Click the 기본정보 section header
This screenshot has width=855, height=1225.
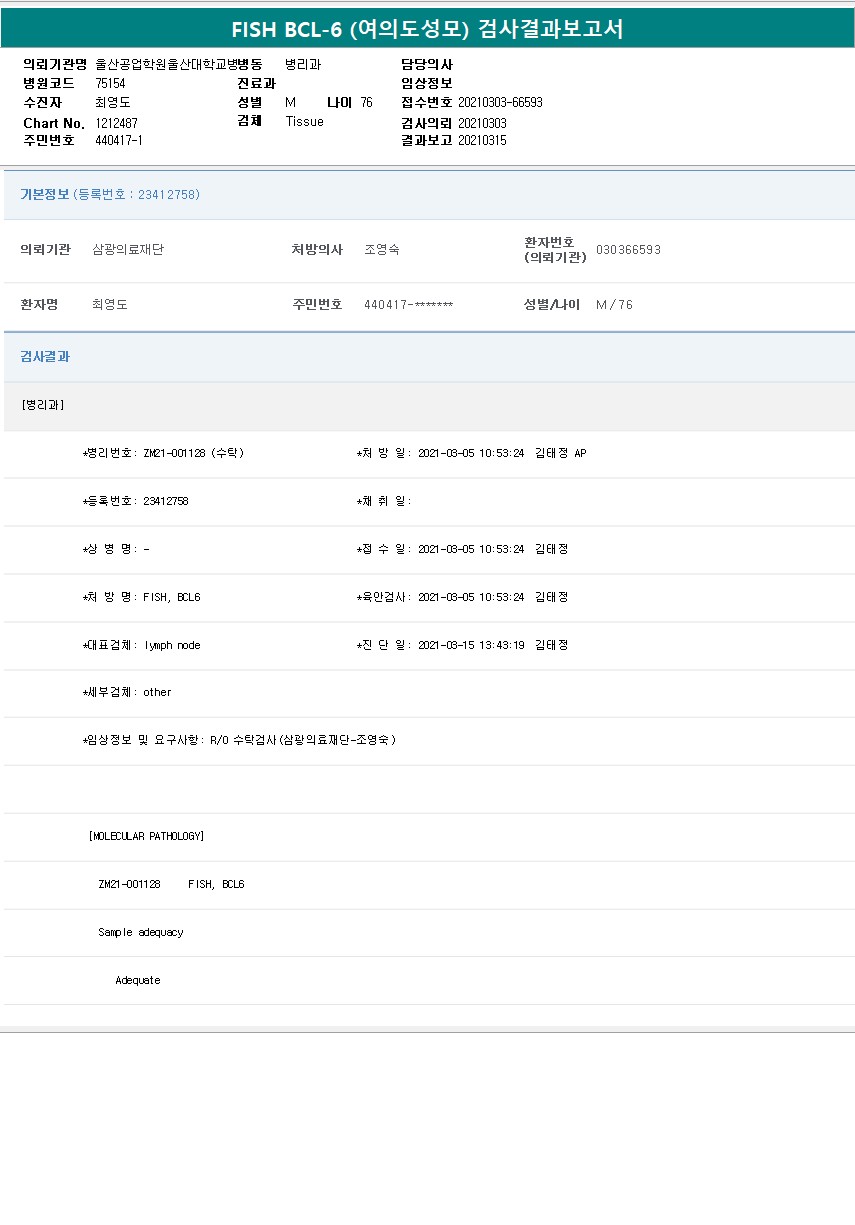(45, 194)
